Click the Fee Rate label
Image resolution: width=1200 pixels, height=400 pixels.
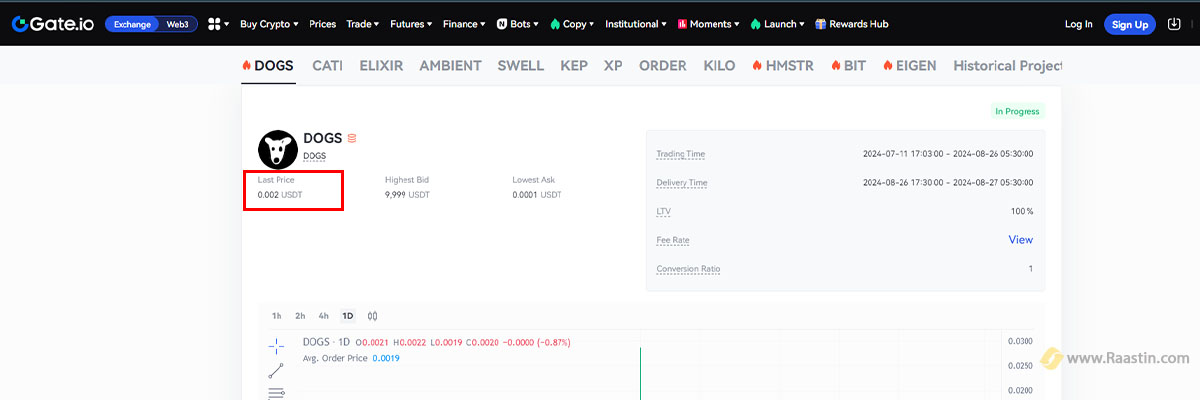[673, 241]
